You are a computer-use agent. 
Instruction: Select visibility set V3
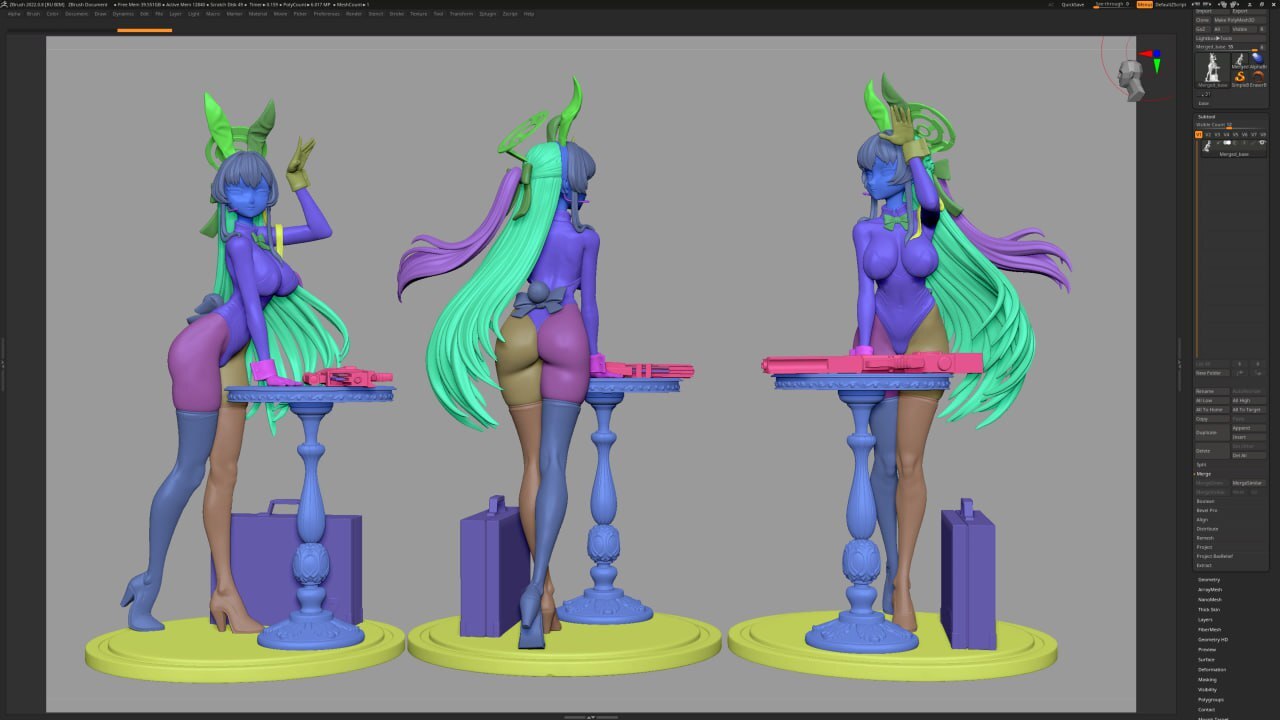tap(1217, 134)
